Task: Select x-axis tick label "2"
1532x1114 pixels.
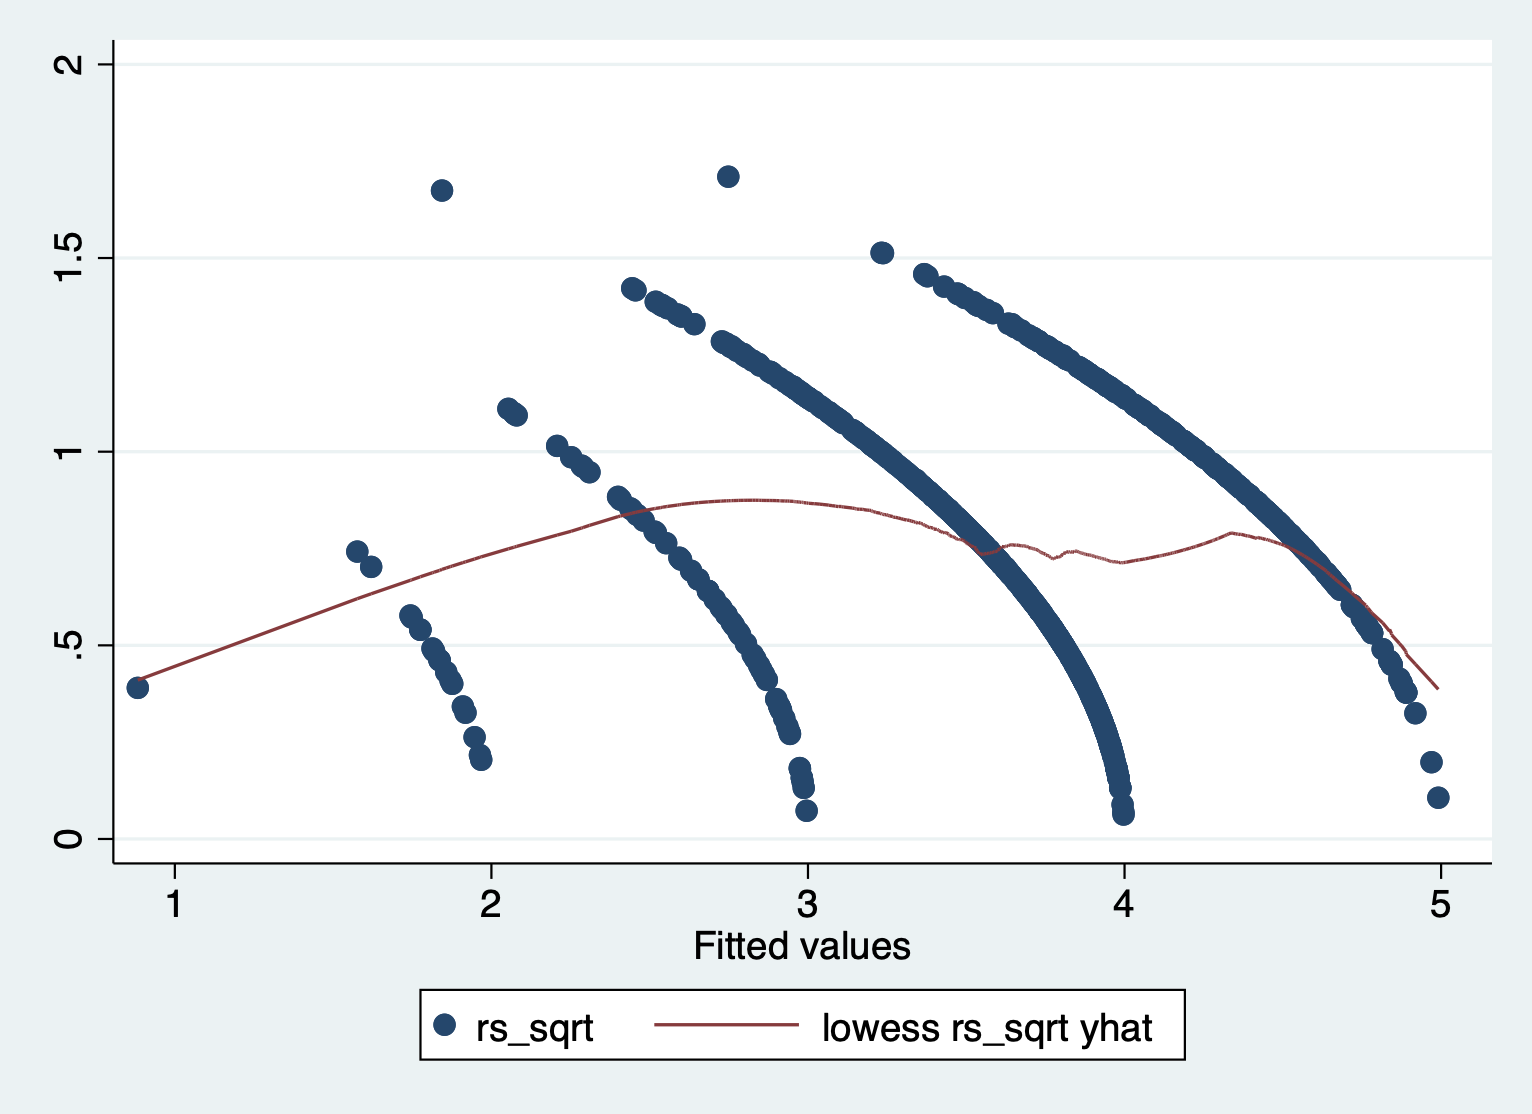Action: click(491, 904)
